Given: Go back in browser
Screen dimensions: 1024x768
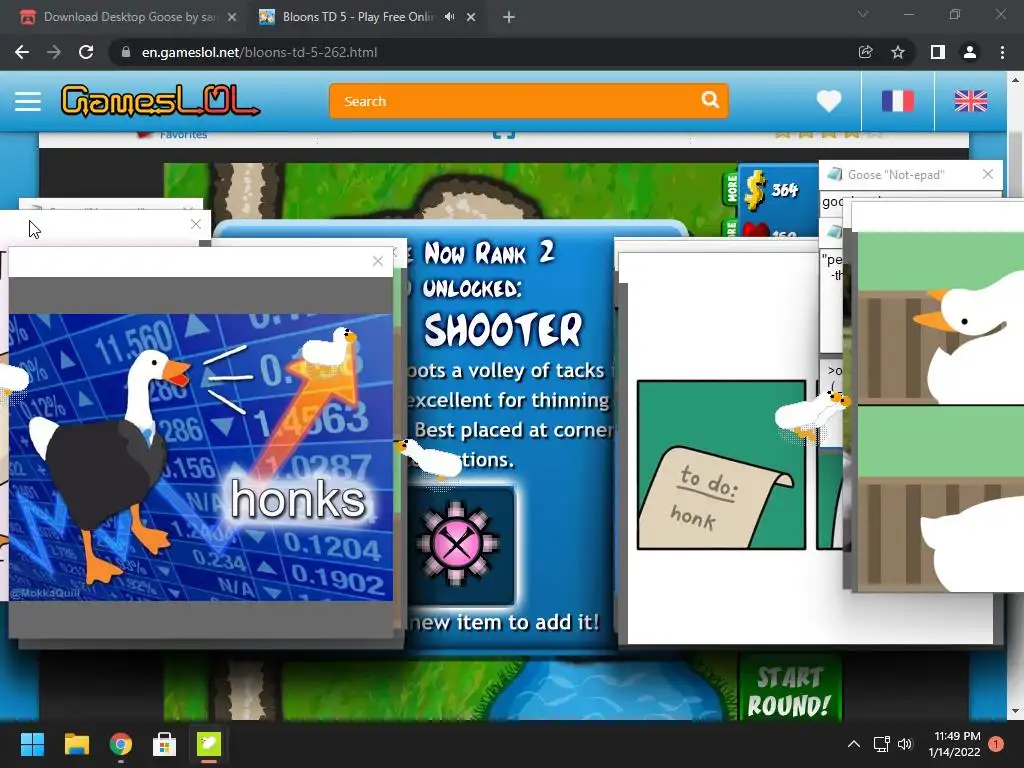Looking at the screenshot, I should [x=22, y=52].
